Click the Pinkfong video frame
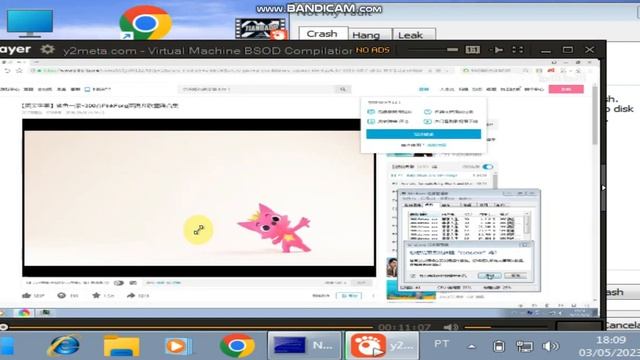This screenshot has height=360, width=640. coord(199,198)
